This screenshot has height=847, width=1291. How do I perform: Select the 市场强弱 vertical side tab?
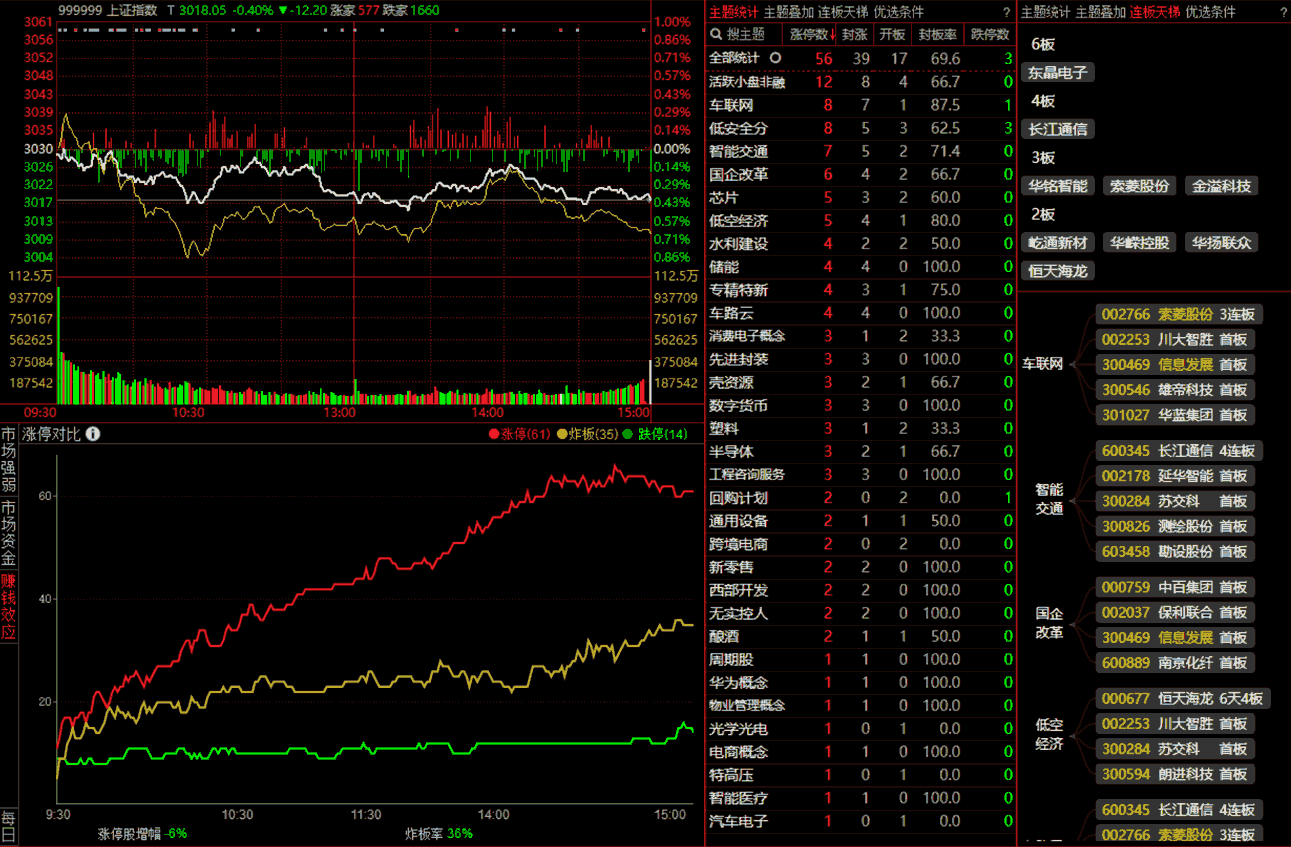(x=9, y=461)
